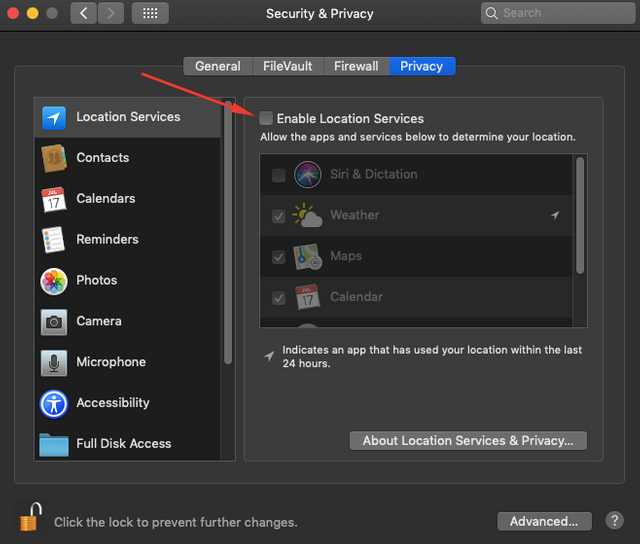The image size is (640, 544).
Task: Close the Security & Privacy window
Action: click(x=13, y=13)
